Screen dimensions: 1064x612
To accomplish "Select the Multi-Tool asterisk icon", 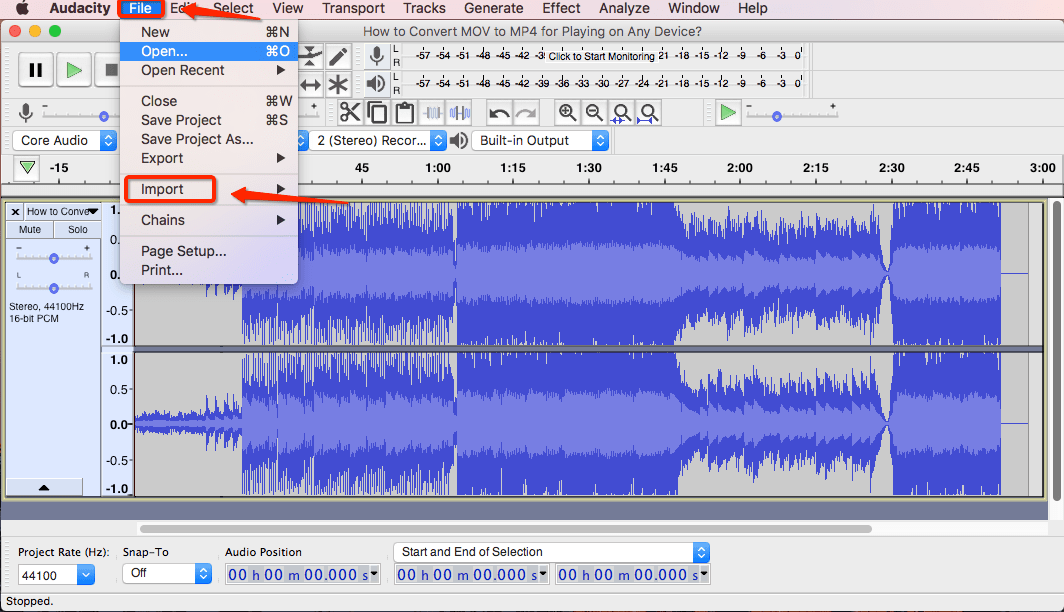I will [338, 85].
